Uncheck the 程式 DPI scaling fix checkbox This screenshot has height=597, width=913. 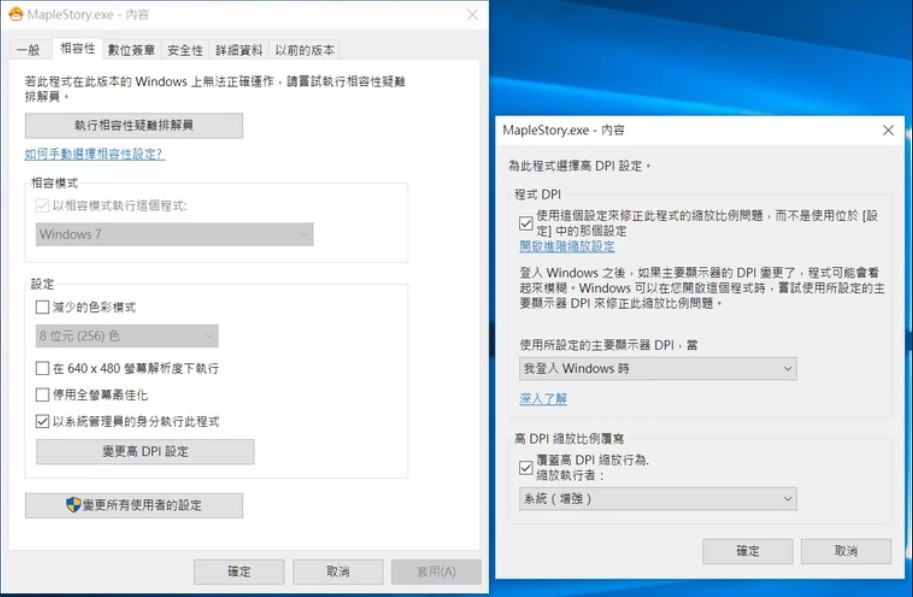coord(526,223)
